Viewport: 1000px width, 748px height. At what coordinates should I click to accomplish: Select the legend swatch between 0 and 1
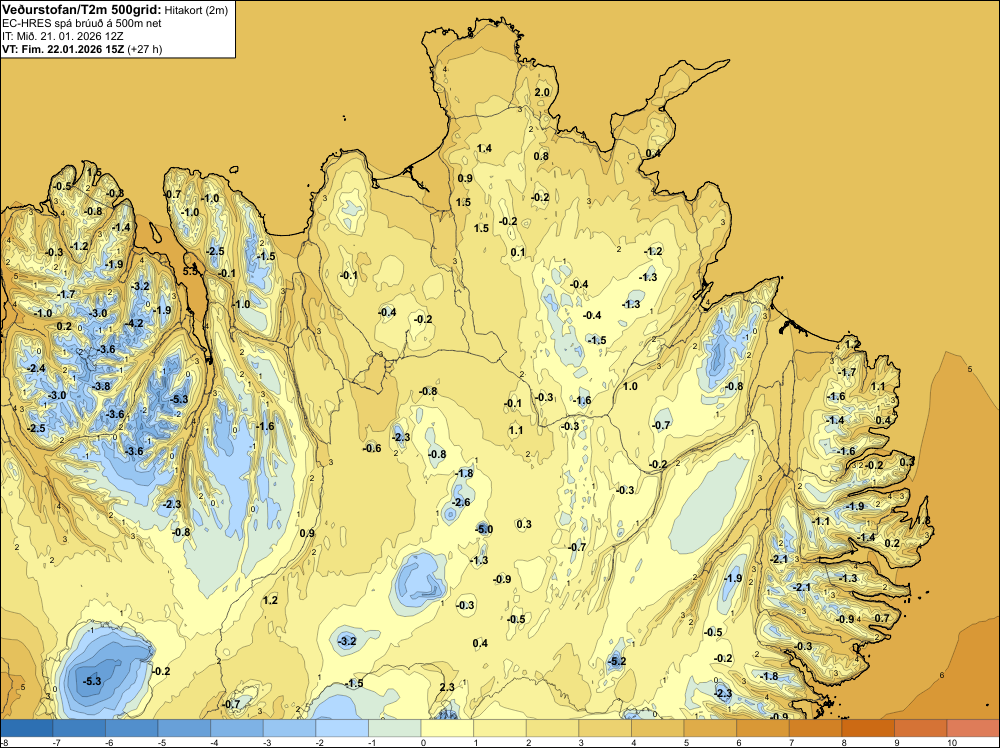[448, 728]
